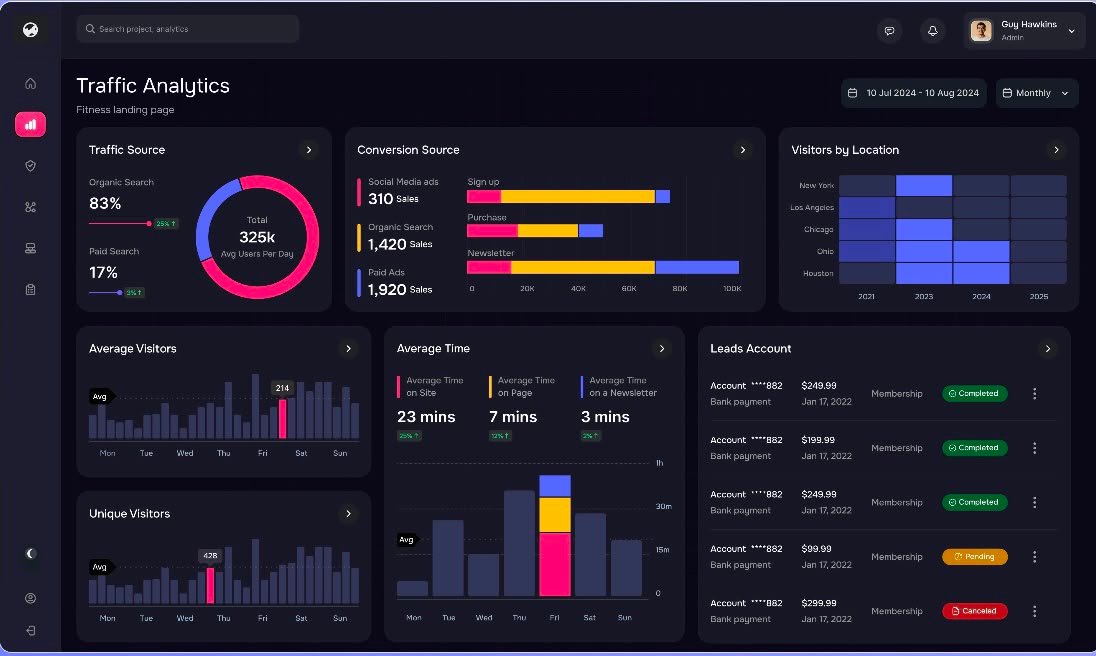
Task: Click the Organic Search 83% progress line
Action: pyautogui.click(x=120, y=224)
